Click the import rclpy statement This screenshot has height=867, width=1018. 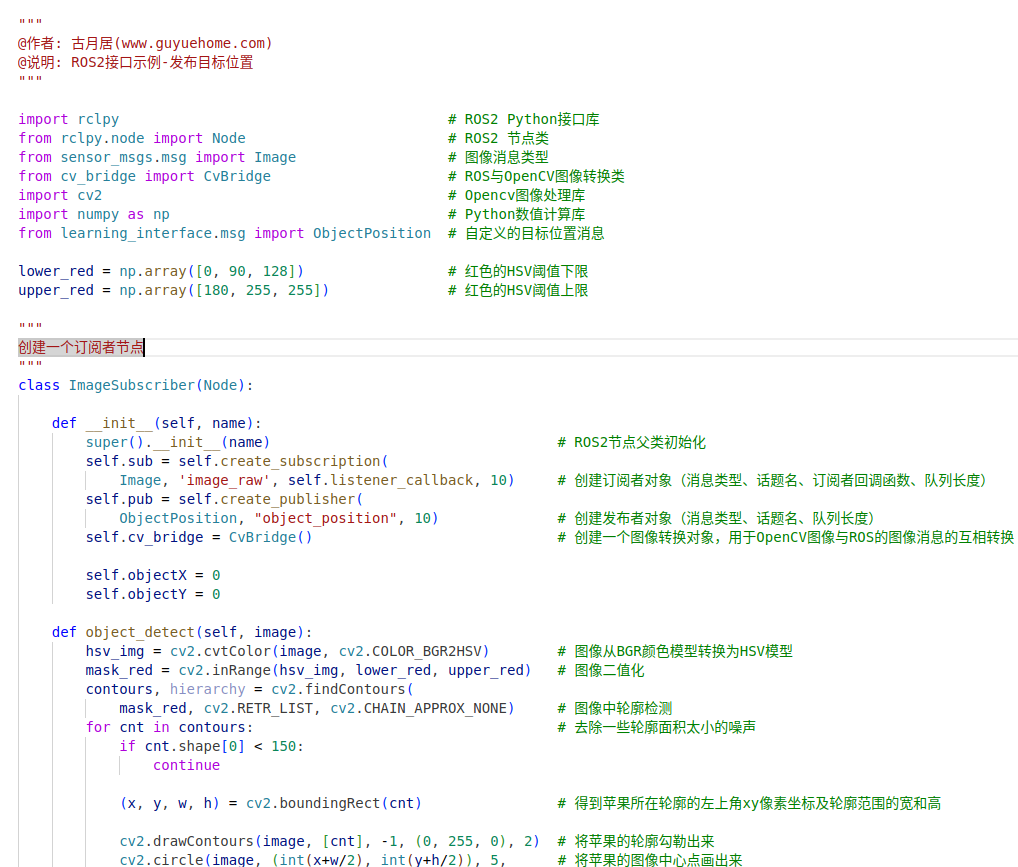click(70, 119)
